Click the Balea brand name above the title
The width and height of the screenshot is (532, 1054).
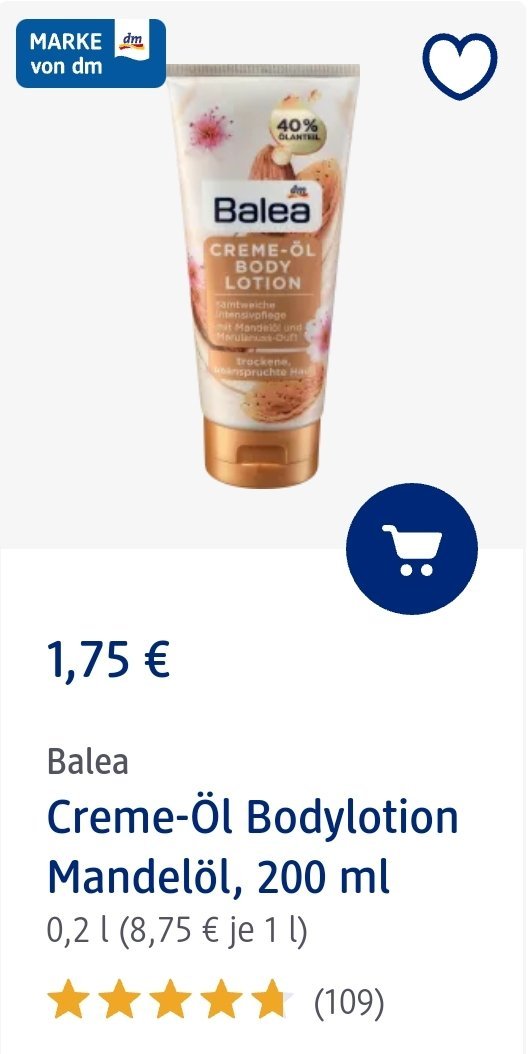click(87, 762)
